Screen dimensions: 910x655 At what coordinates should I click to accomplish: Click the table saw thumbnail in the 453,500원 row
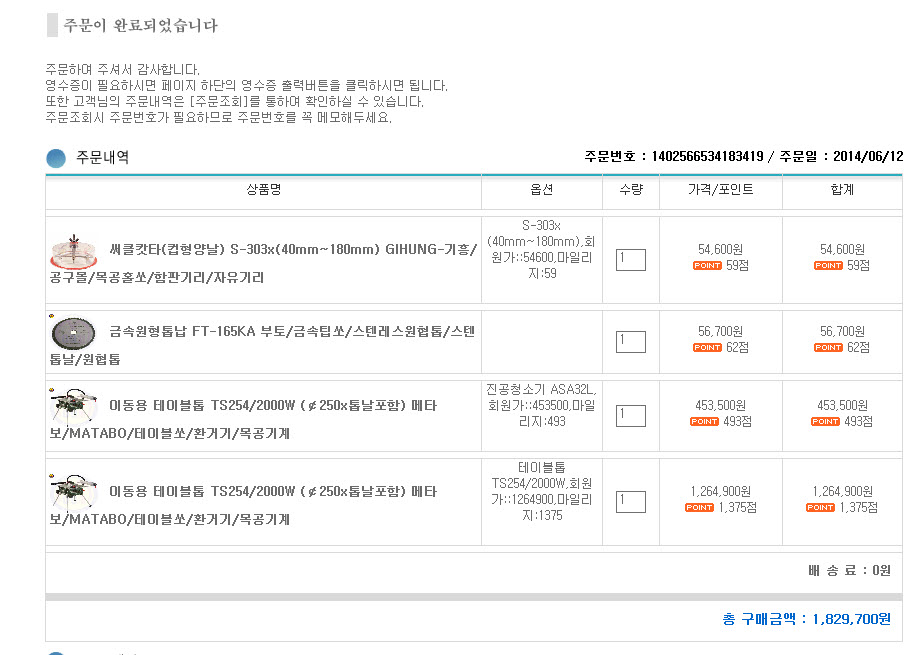point(73,406)
